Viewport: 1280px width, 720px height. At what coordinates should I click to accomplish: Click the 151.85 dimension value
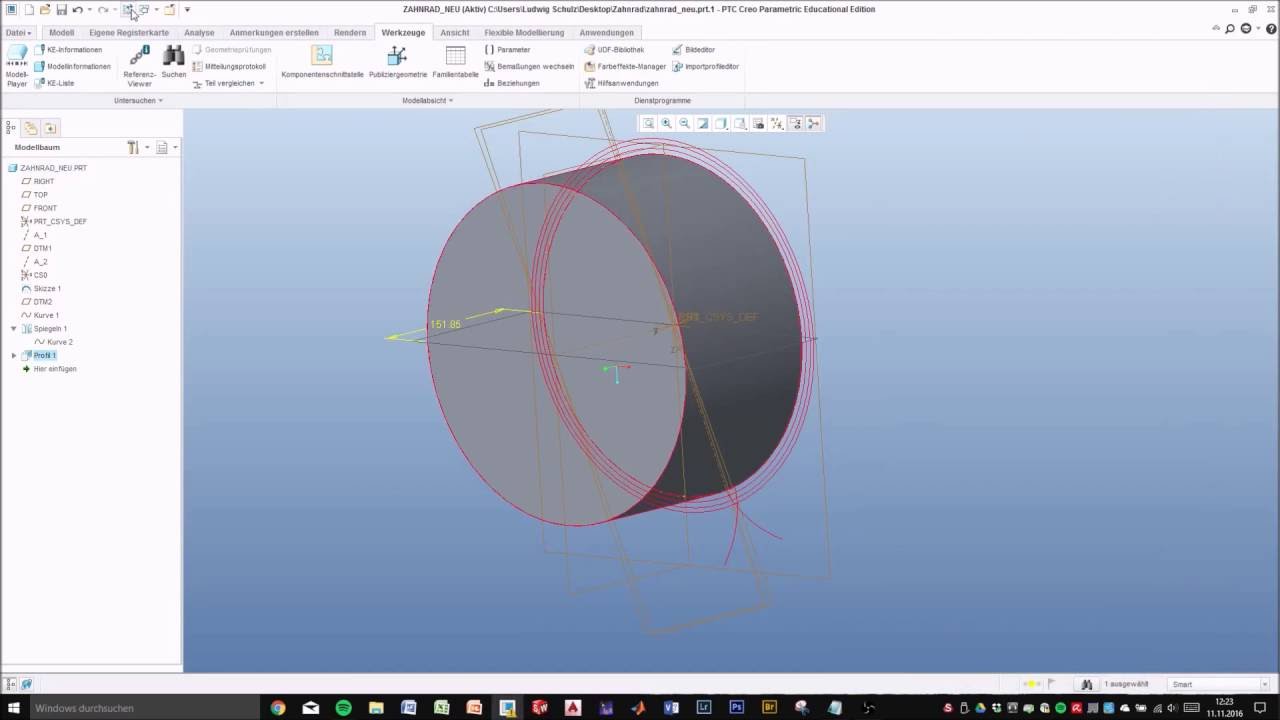pyautogui.click(x=445, y=324)
